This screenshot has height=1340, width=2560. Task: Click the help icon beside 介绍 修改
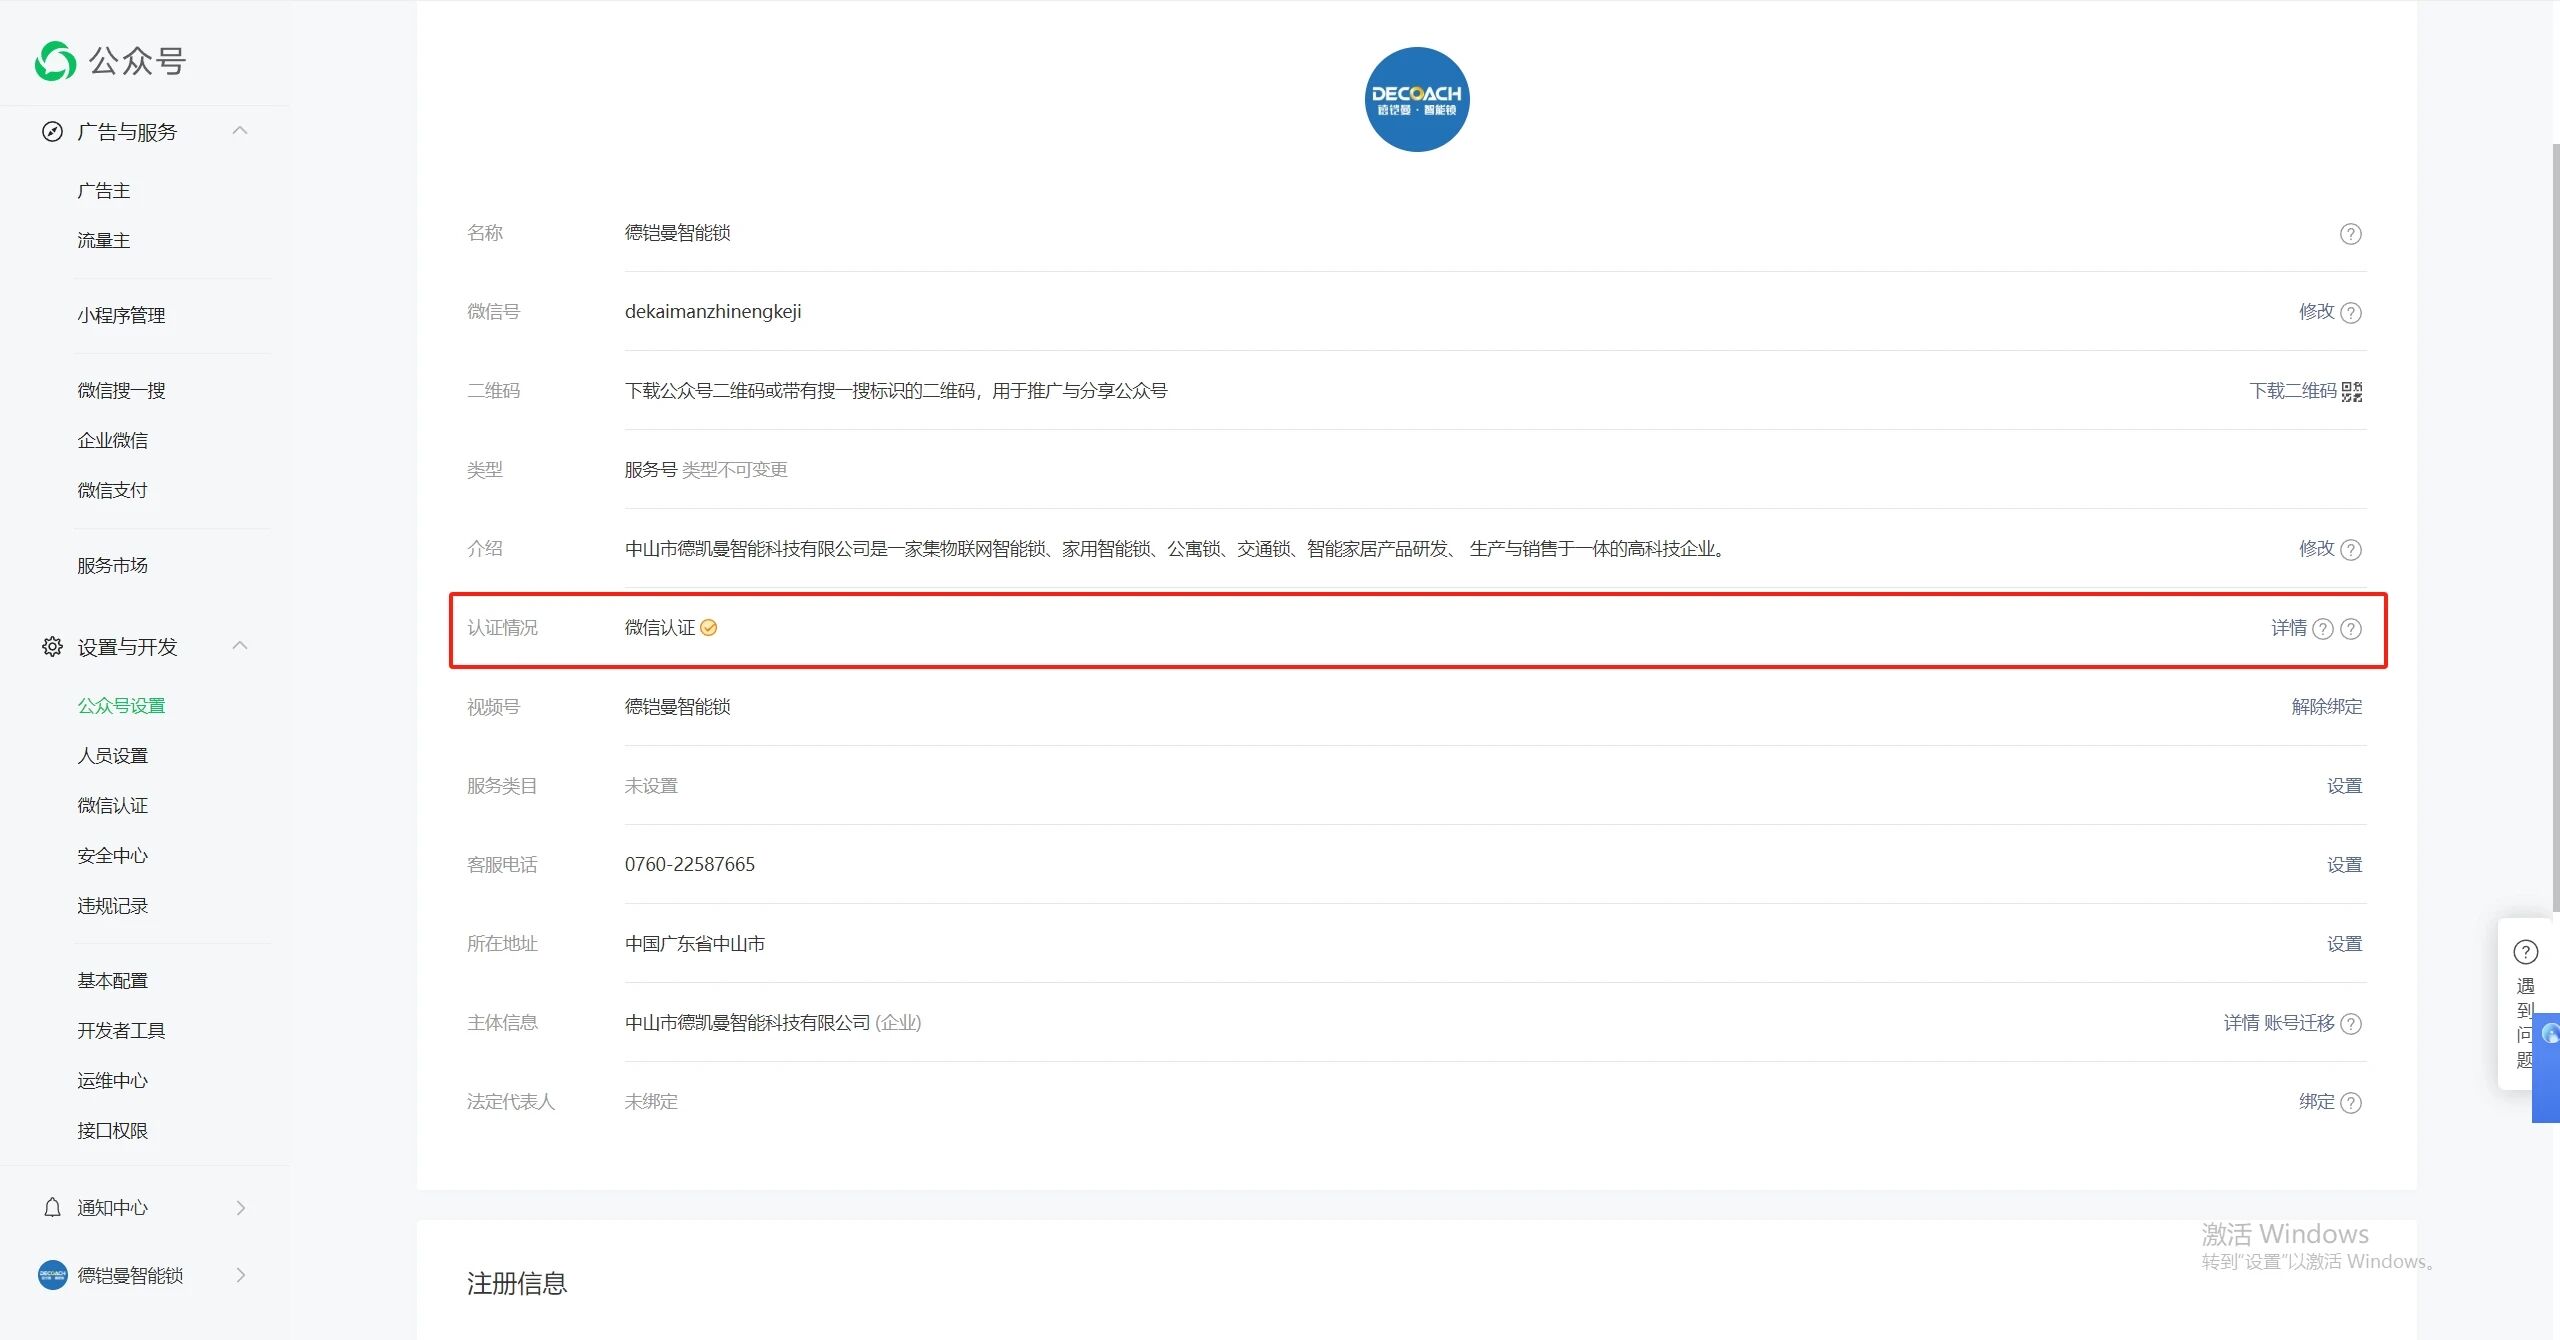(x=2351, y=550)
